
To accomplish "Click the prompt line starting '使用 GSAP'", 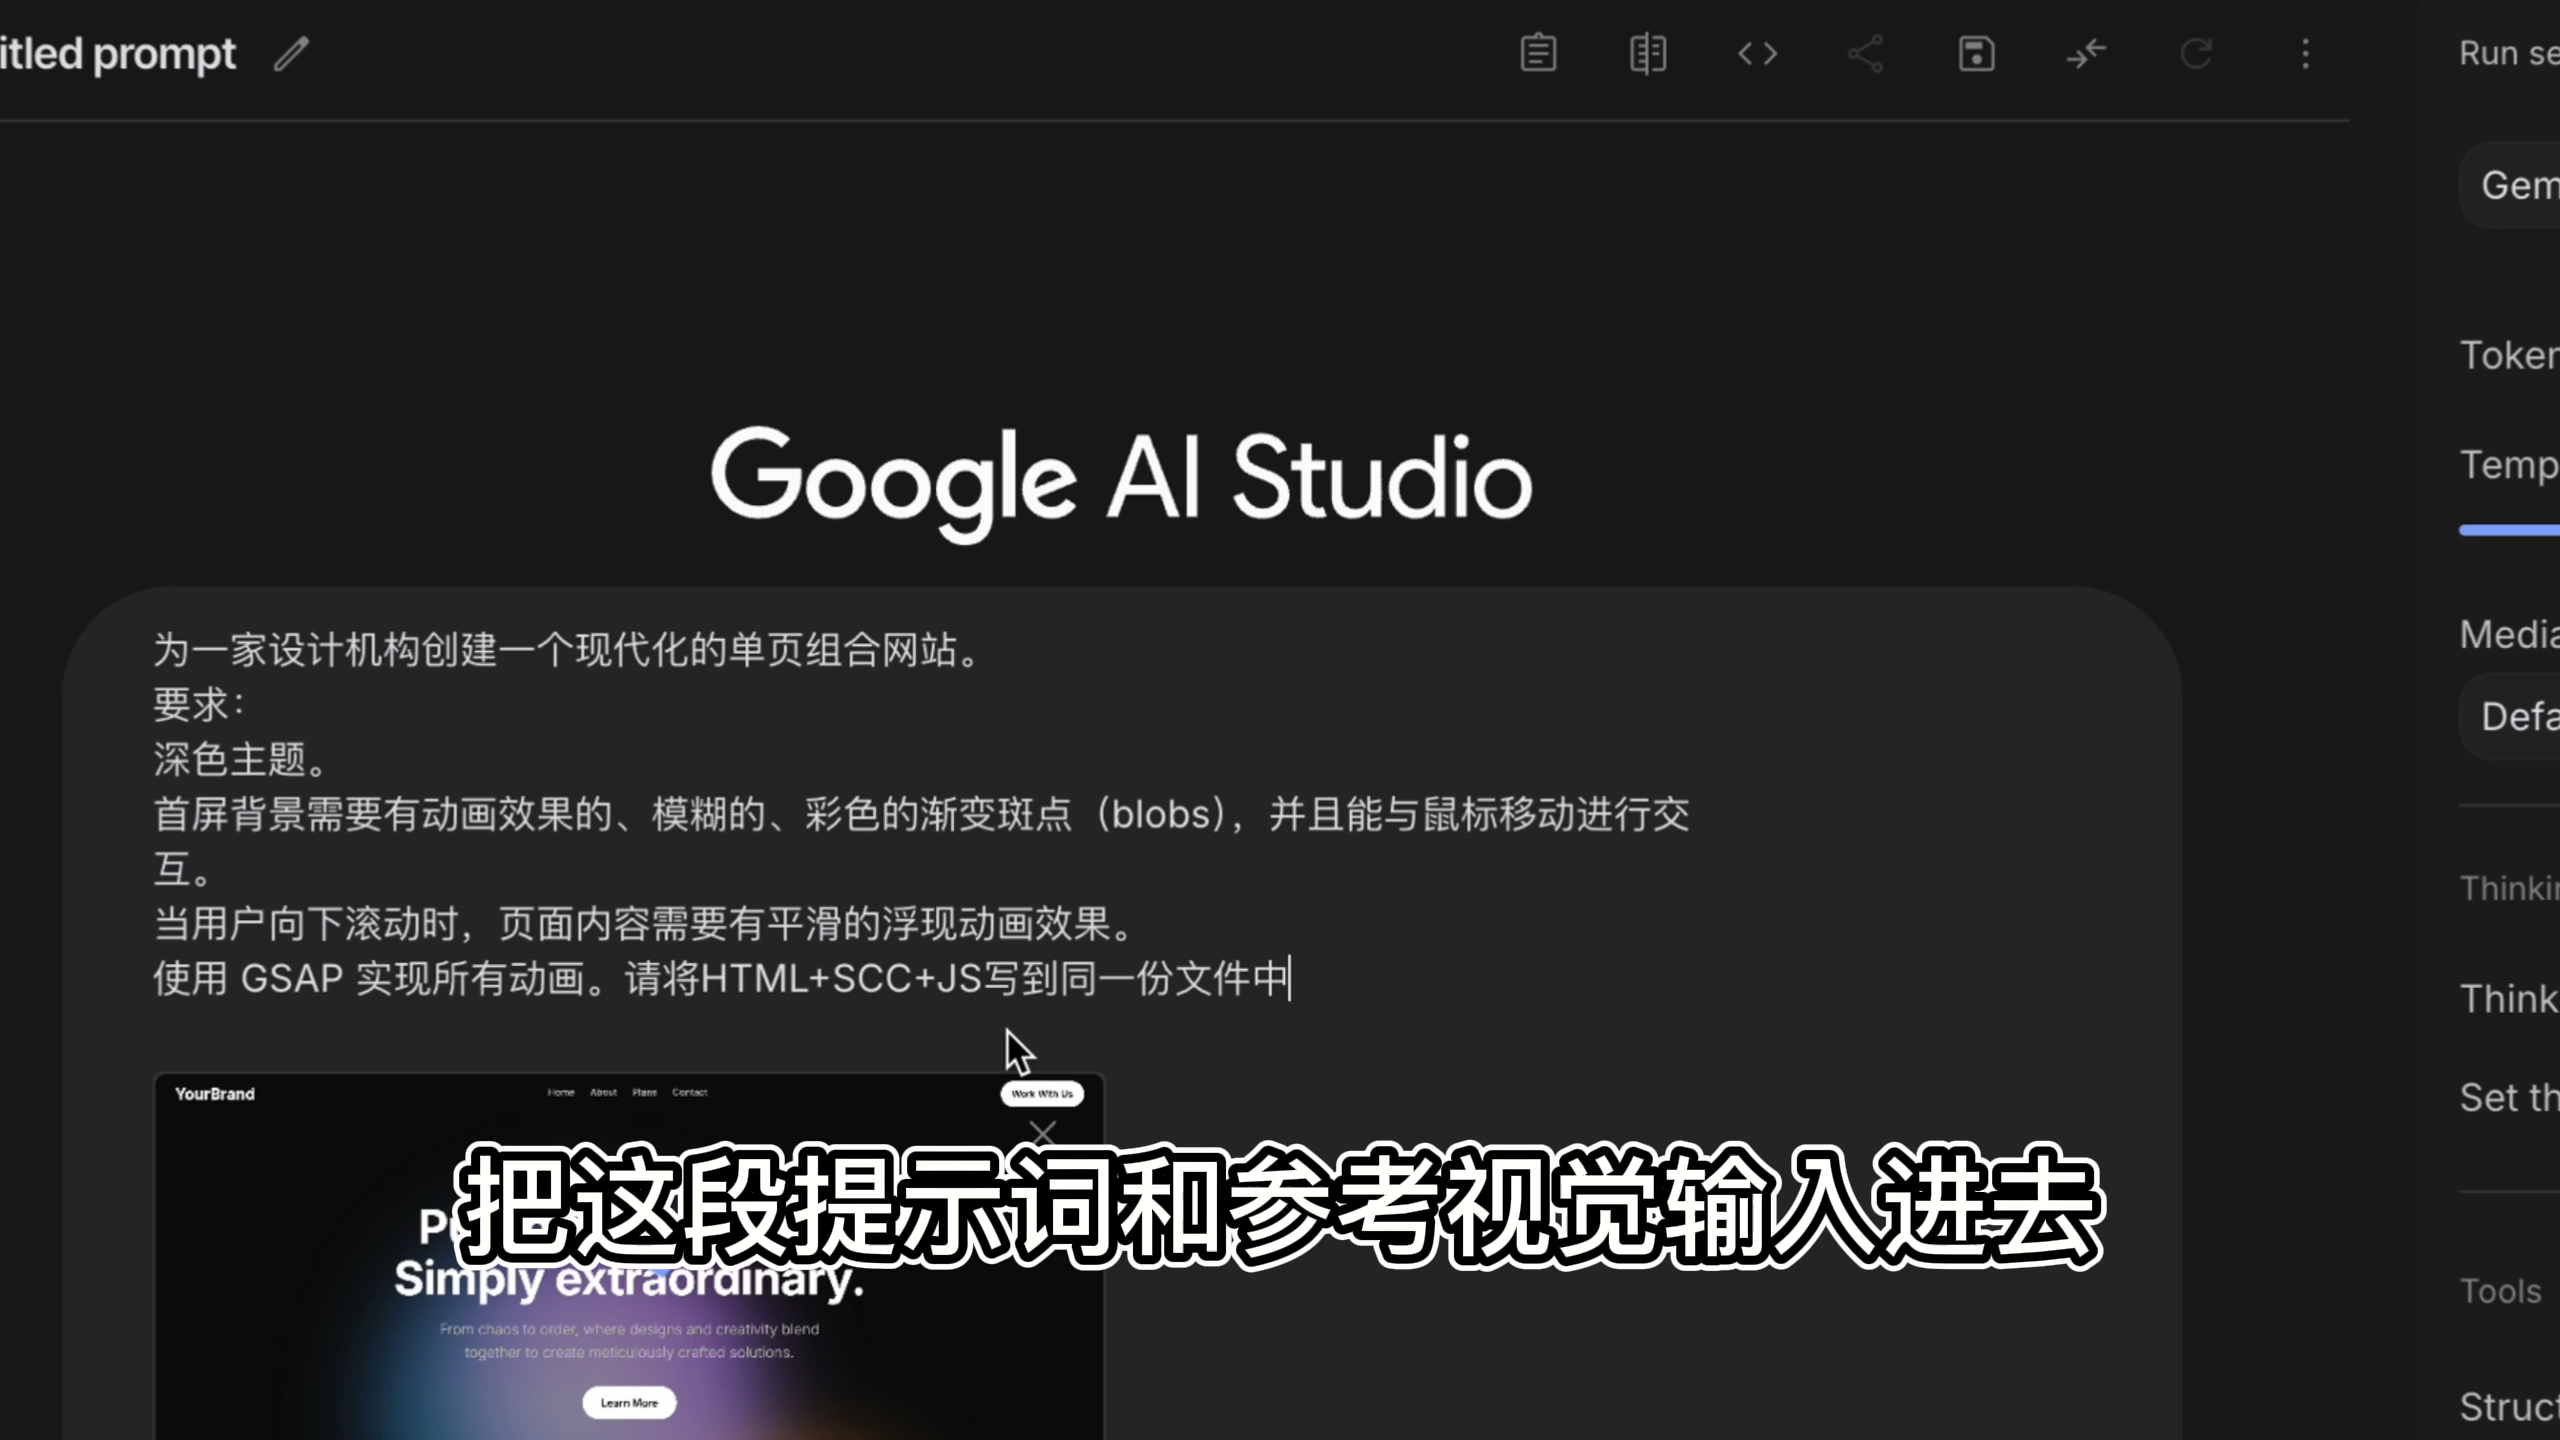I will point(722,978).
